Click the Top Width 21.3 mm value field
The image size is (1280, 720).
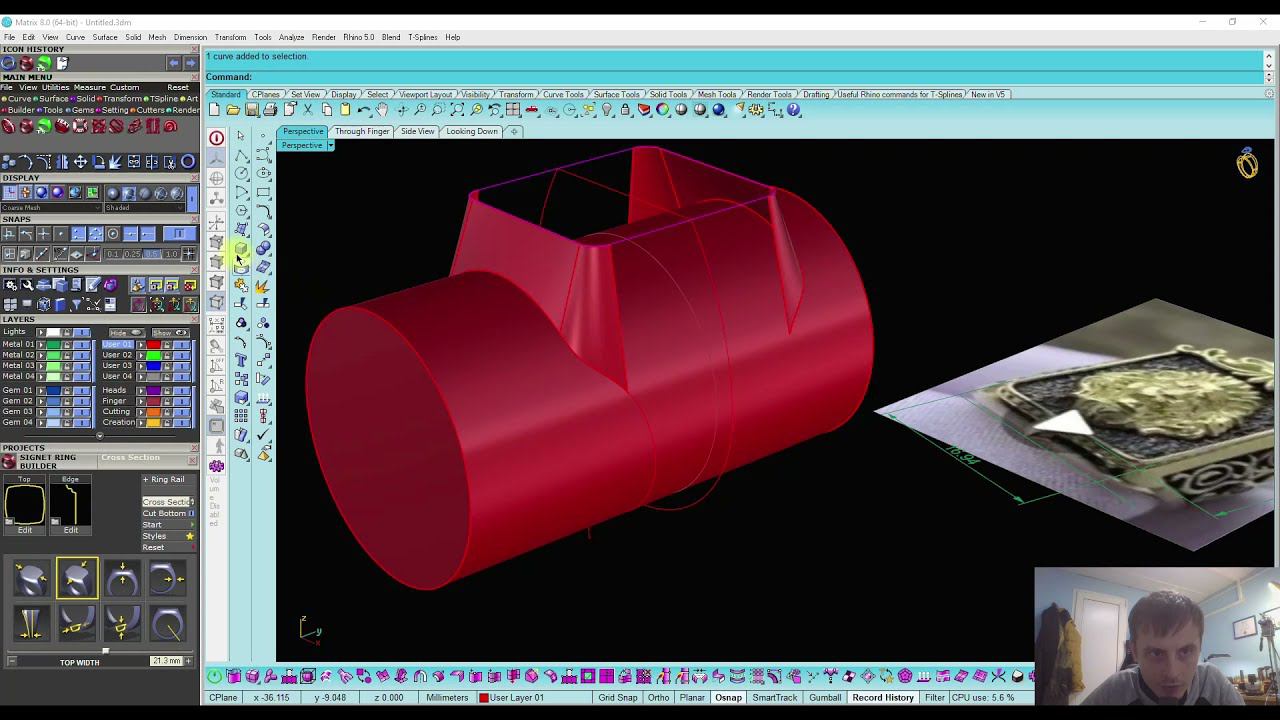[166, 662]
